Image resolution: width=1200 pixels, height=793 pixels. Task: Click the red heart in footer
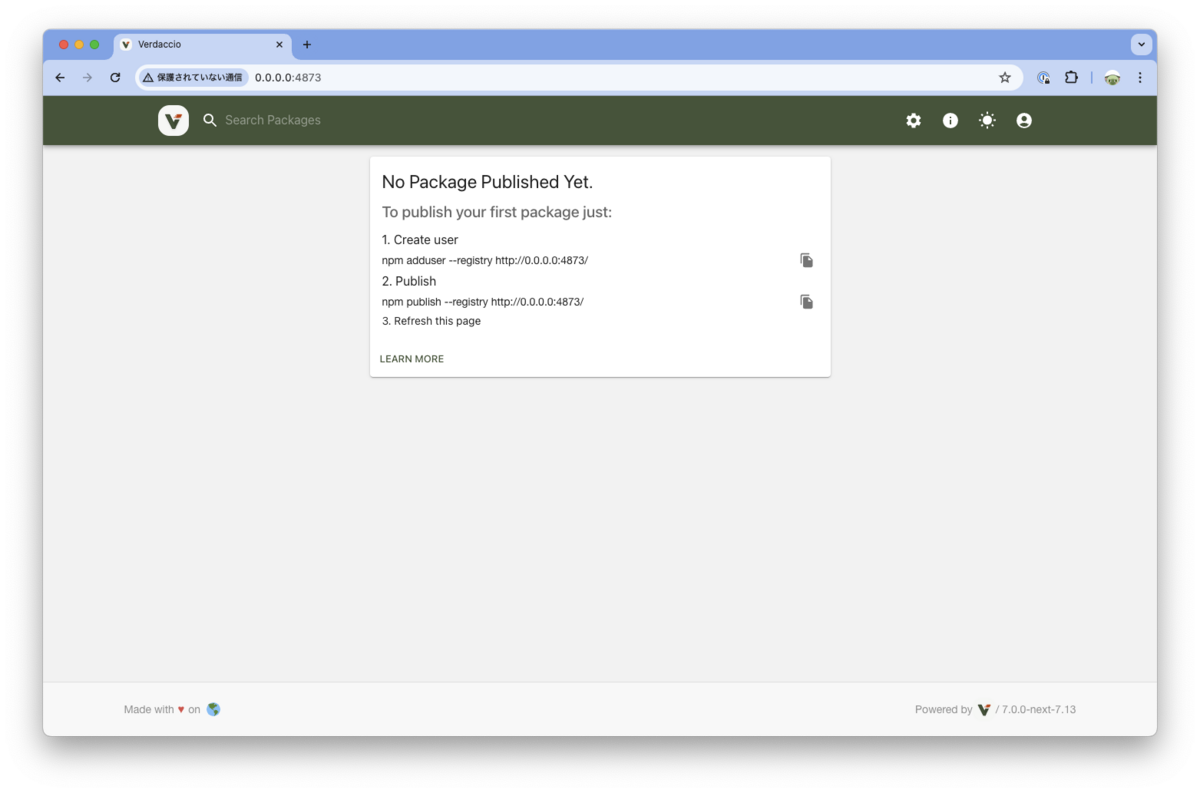click(181, 710)
